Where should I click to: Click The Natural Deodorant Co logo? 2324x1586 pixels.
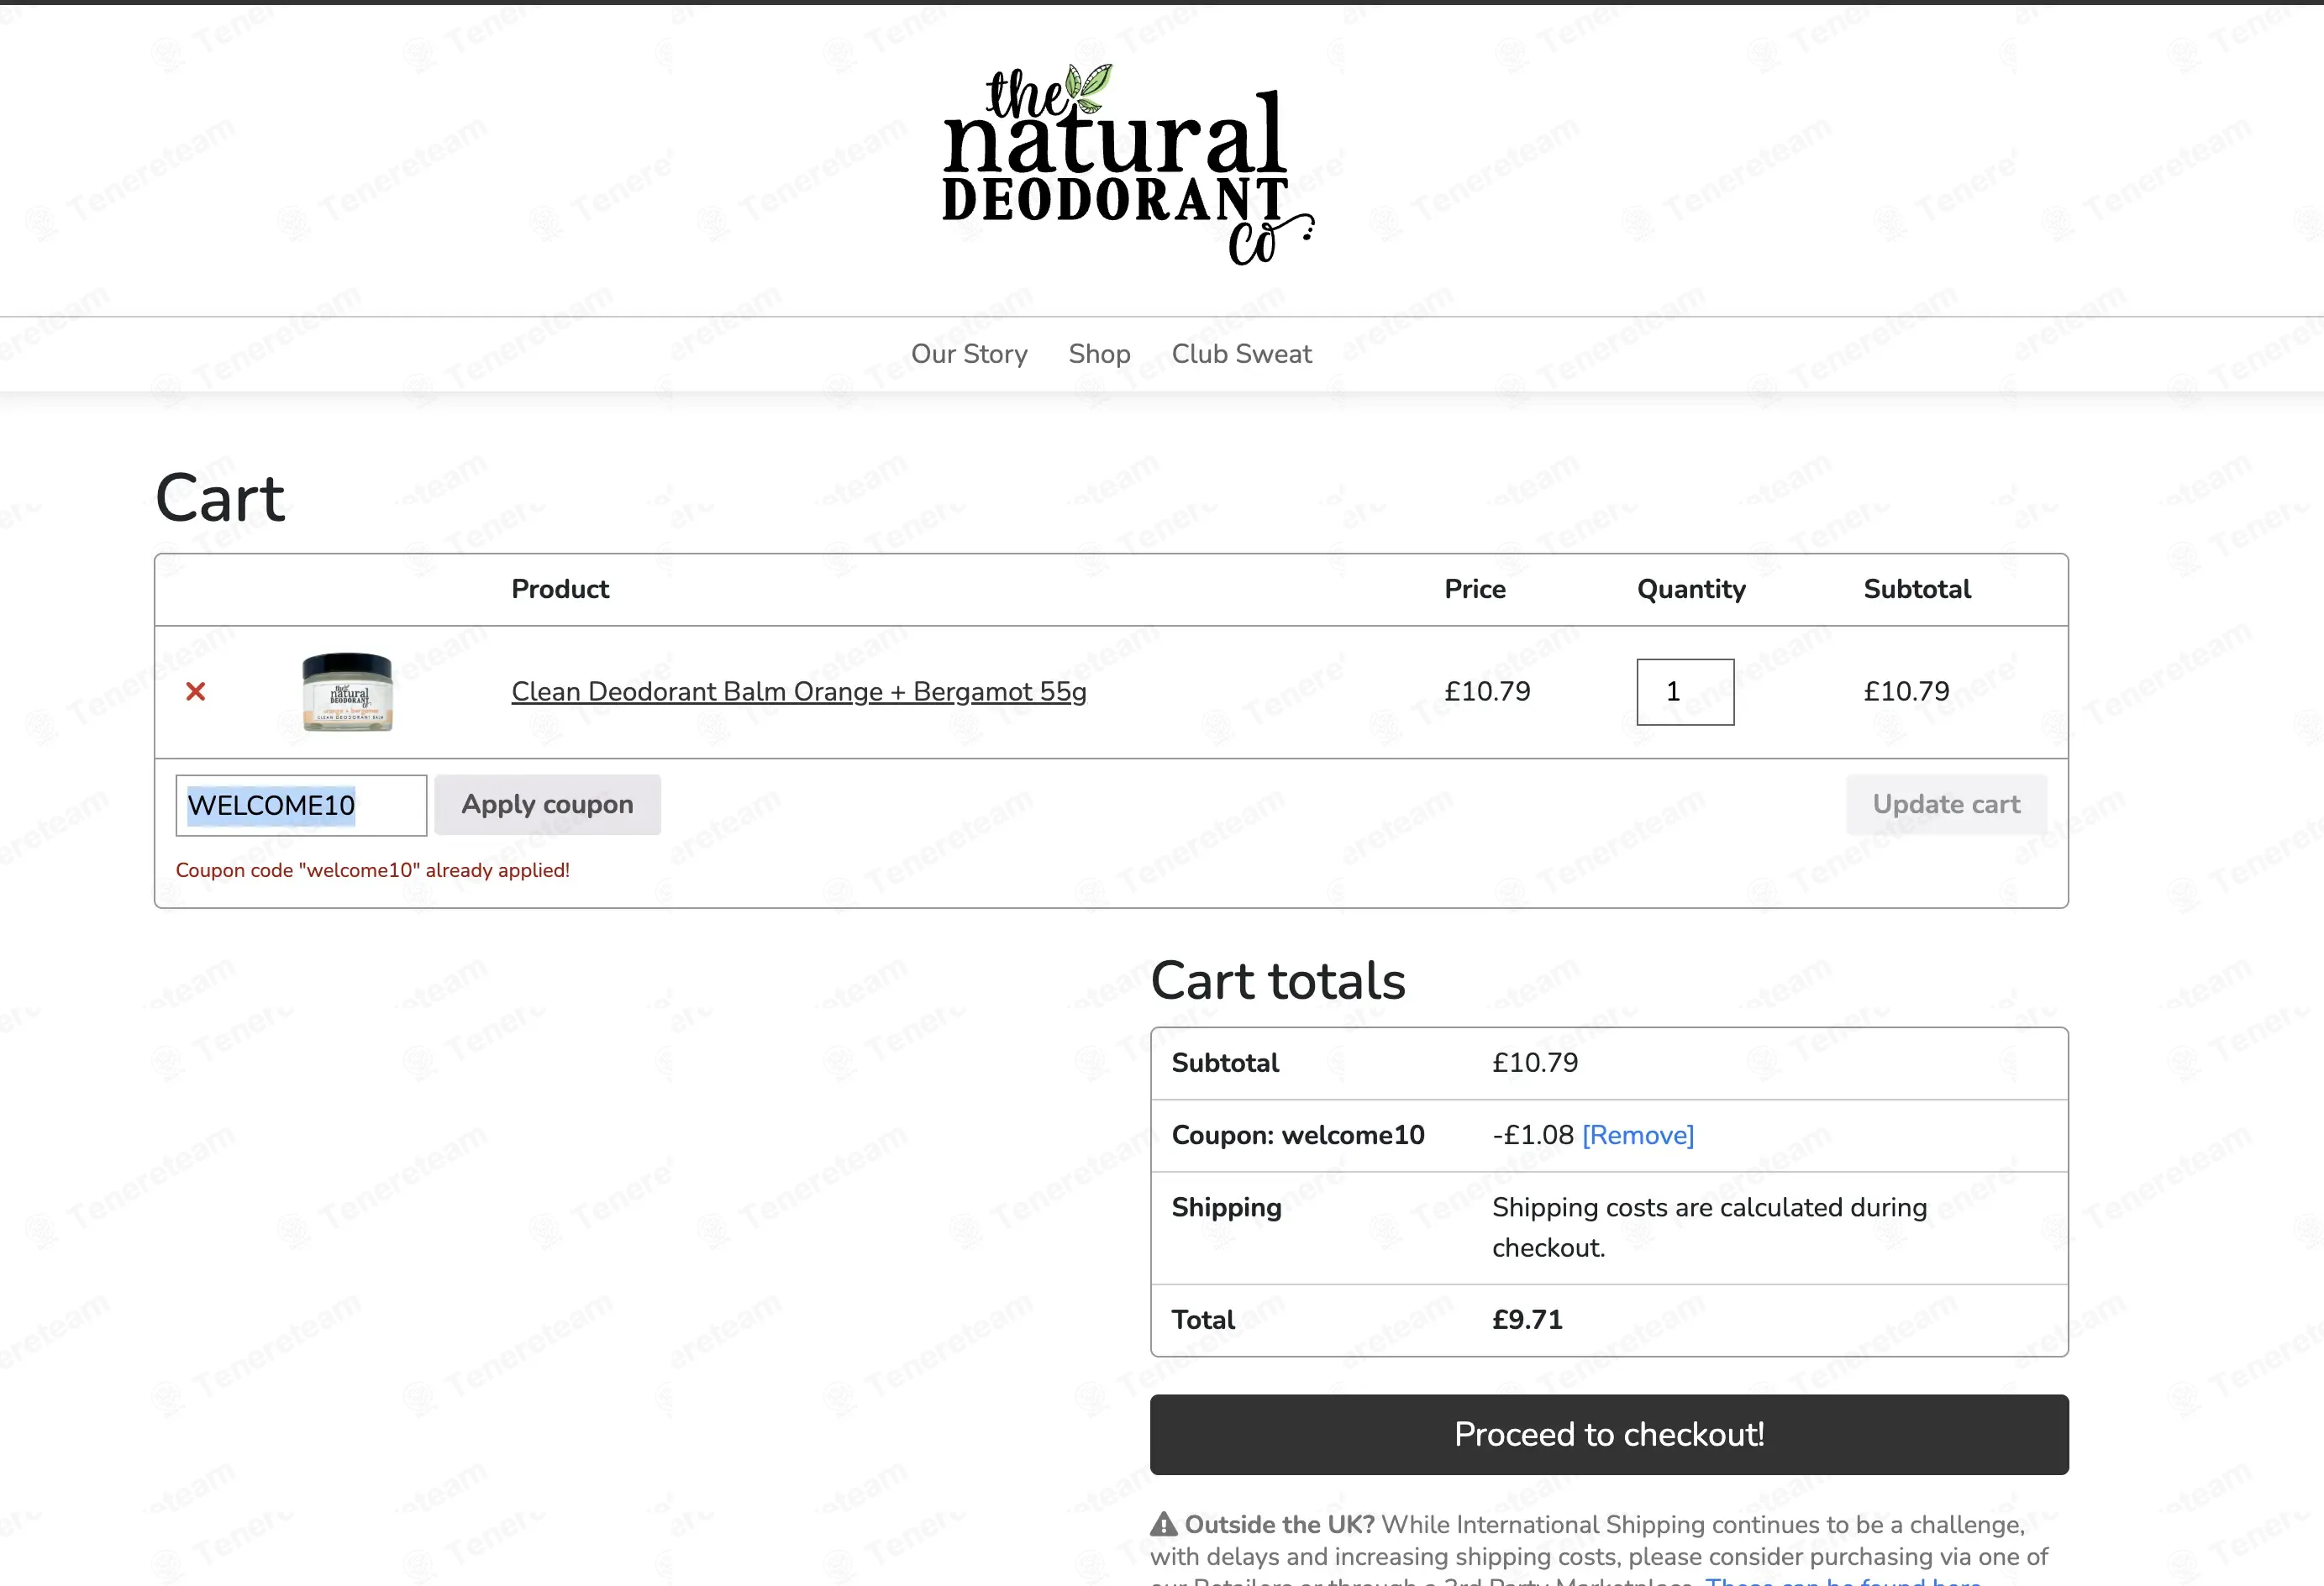point(1128,165)
